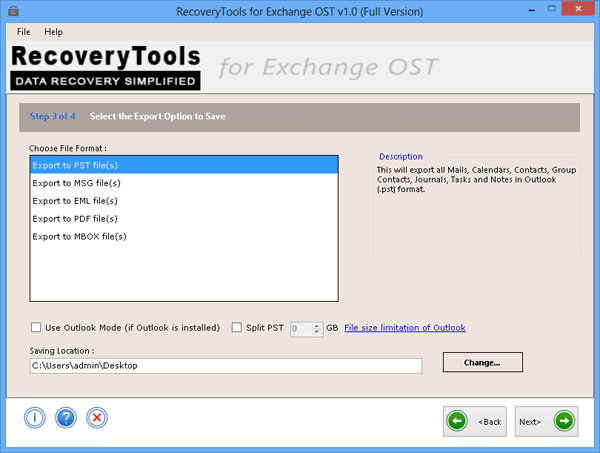
Task: Select Export to PST file(s)
Action: pos(184,165)
